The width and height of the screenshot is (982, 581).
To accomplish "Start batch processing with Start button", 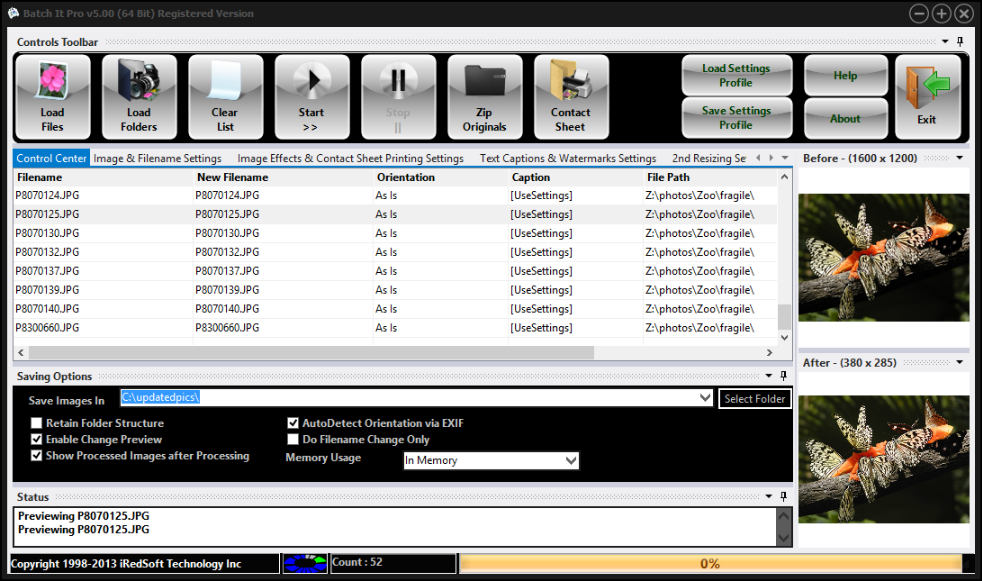I will click(311, 97).
